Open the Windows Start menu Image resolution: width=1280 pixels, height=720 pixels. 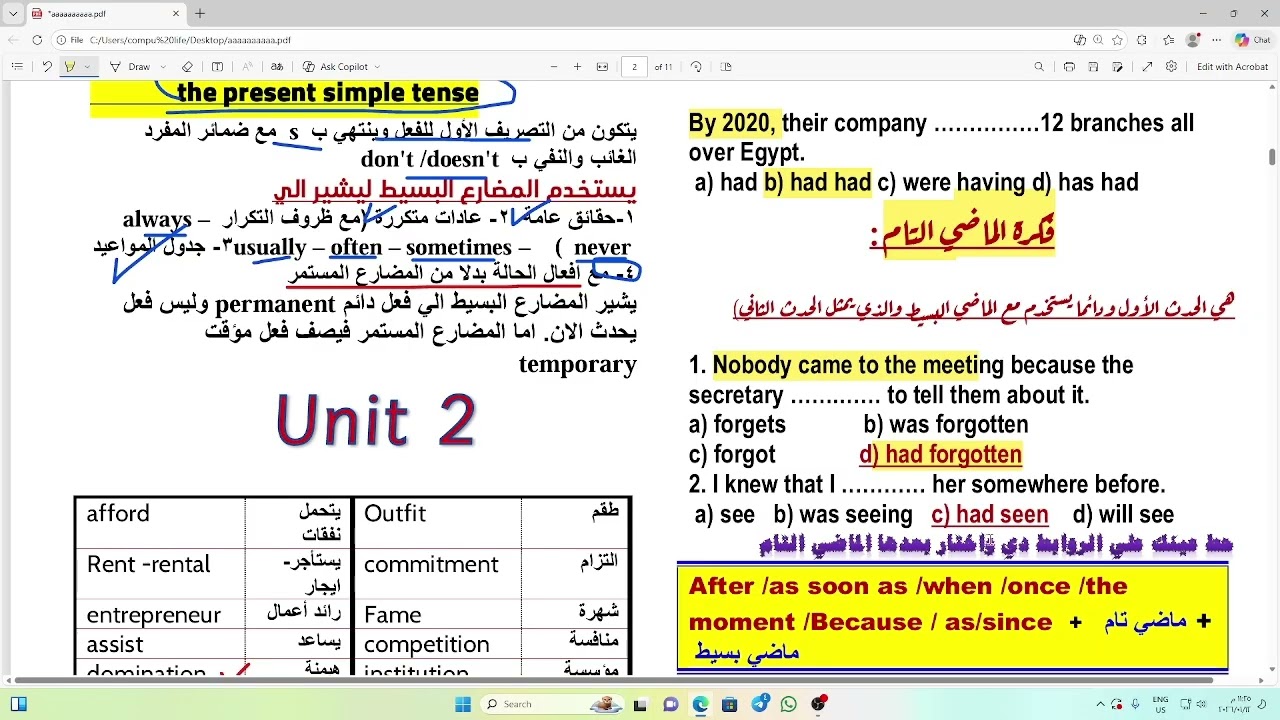[463, 704]
